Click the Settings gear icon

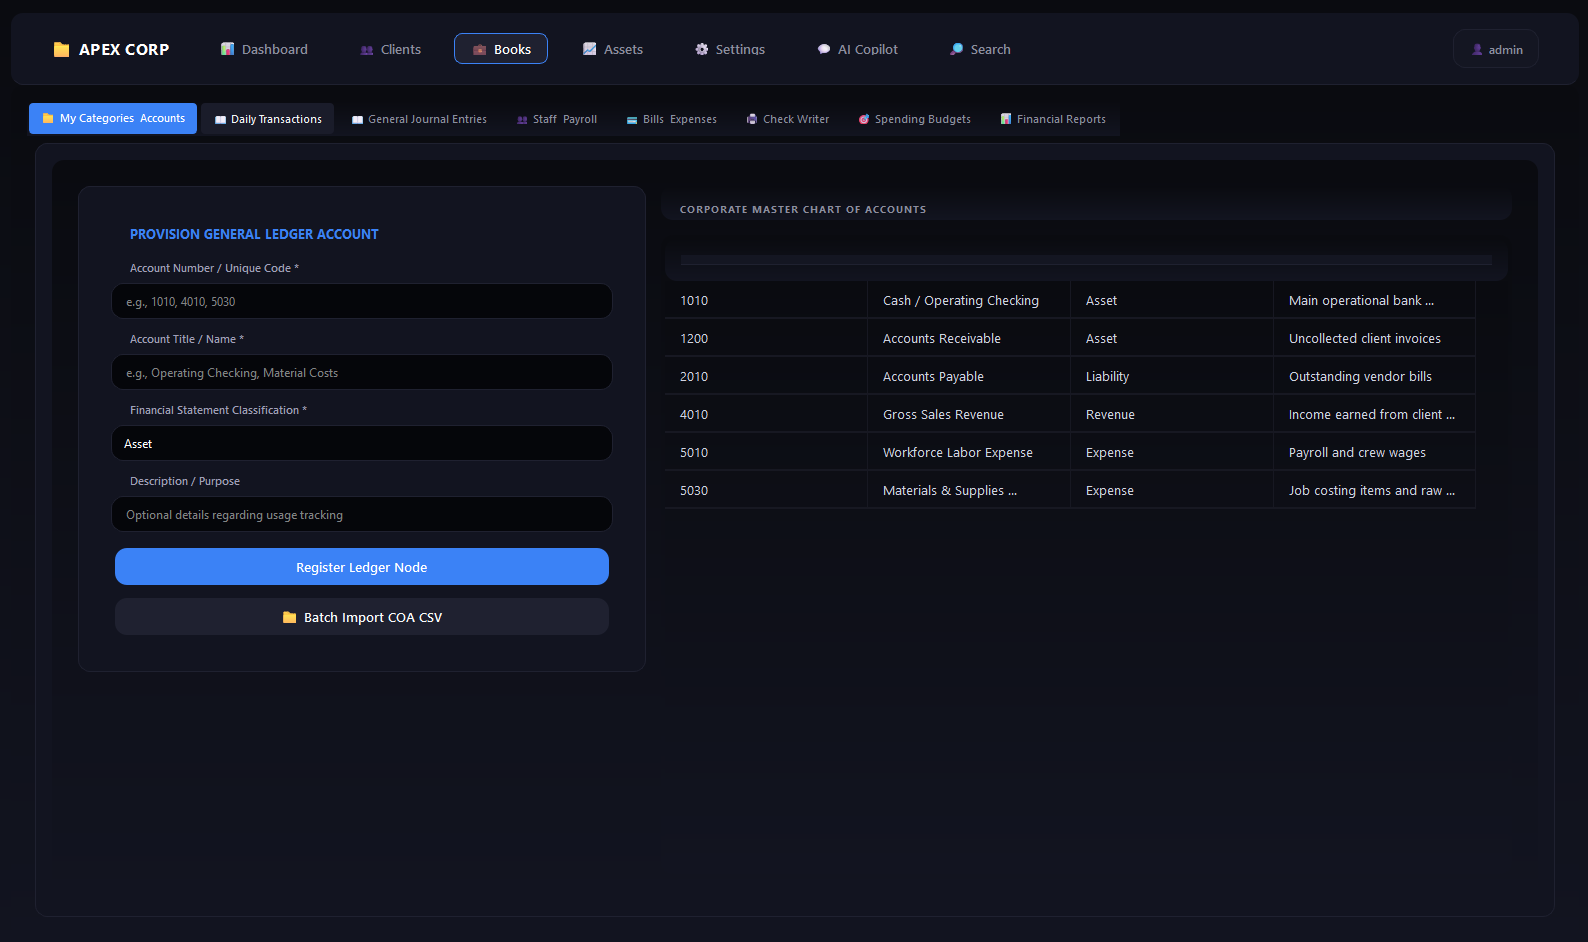702,49
